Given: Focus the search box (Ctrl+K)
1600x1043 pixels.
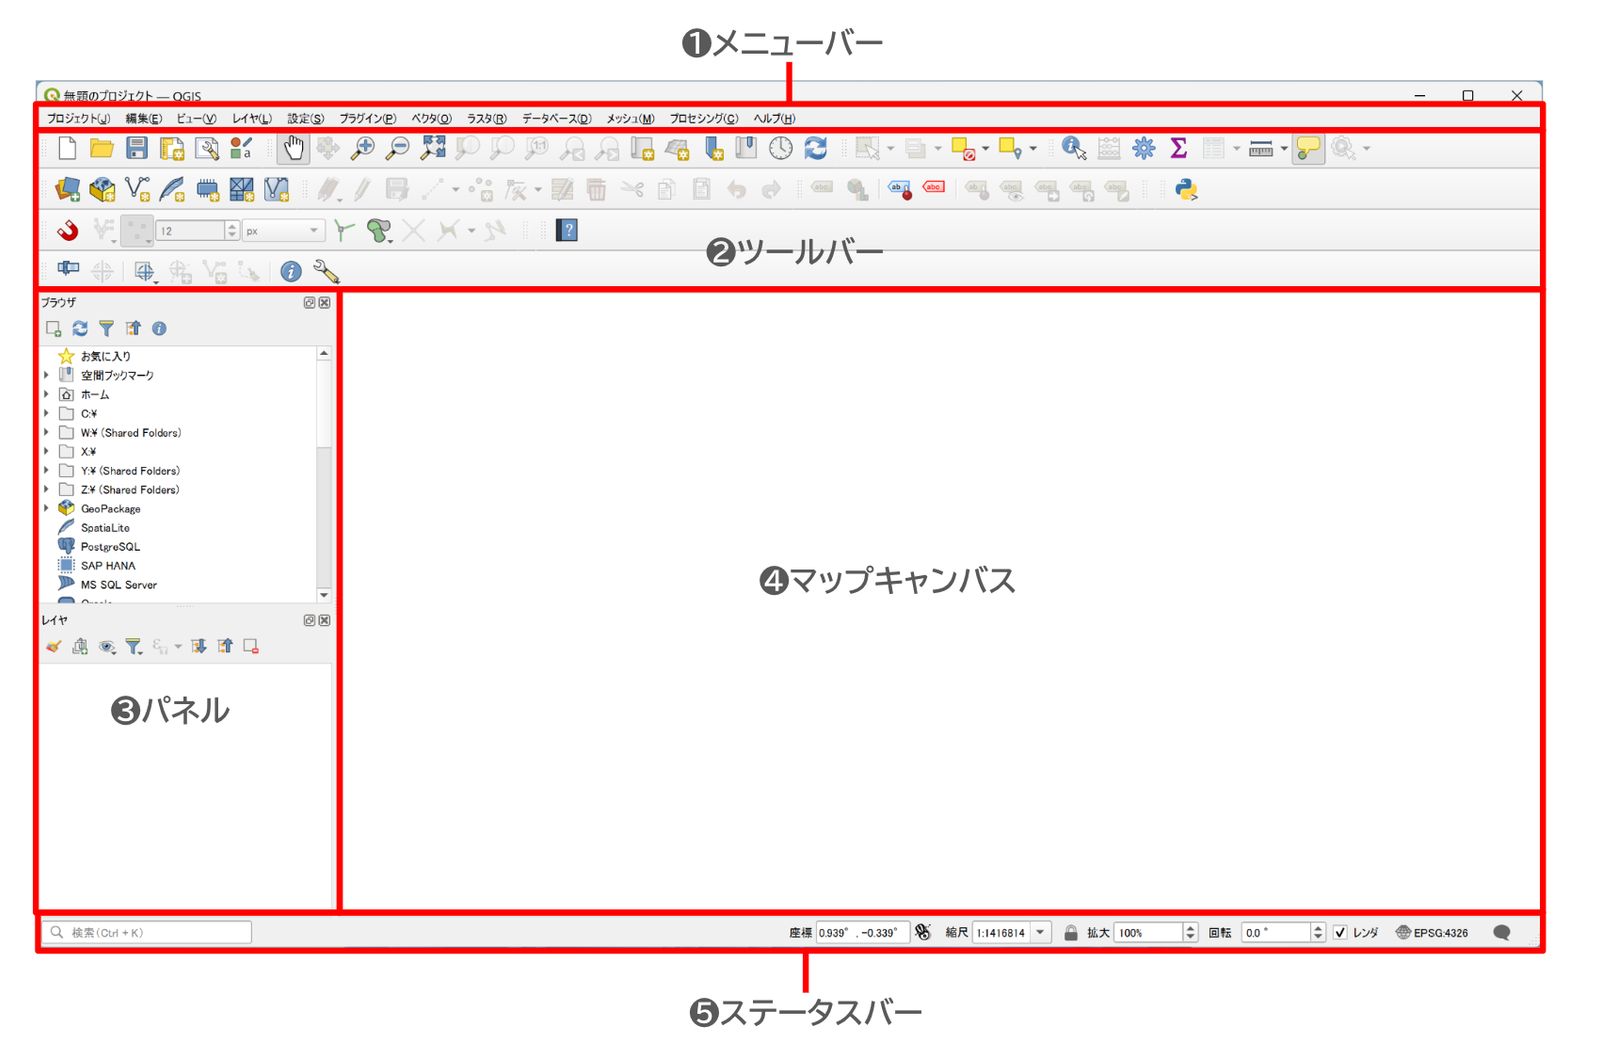Looking at the screenshot, I should 146,933.
